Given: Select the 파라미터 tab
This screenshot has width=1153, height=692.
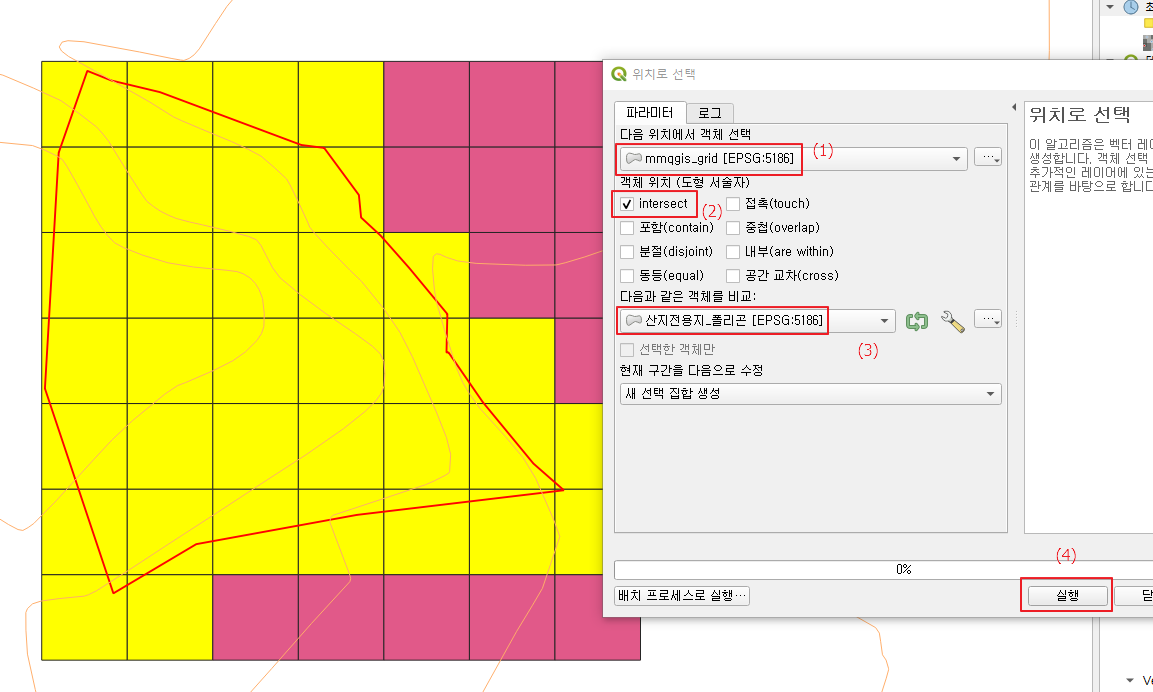Looking at the screenshot, I should [x=649, y=112].
